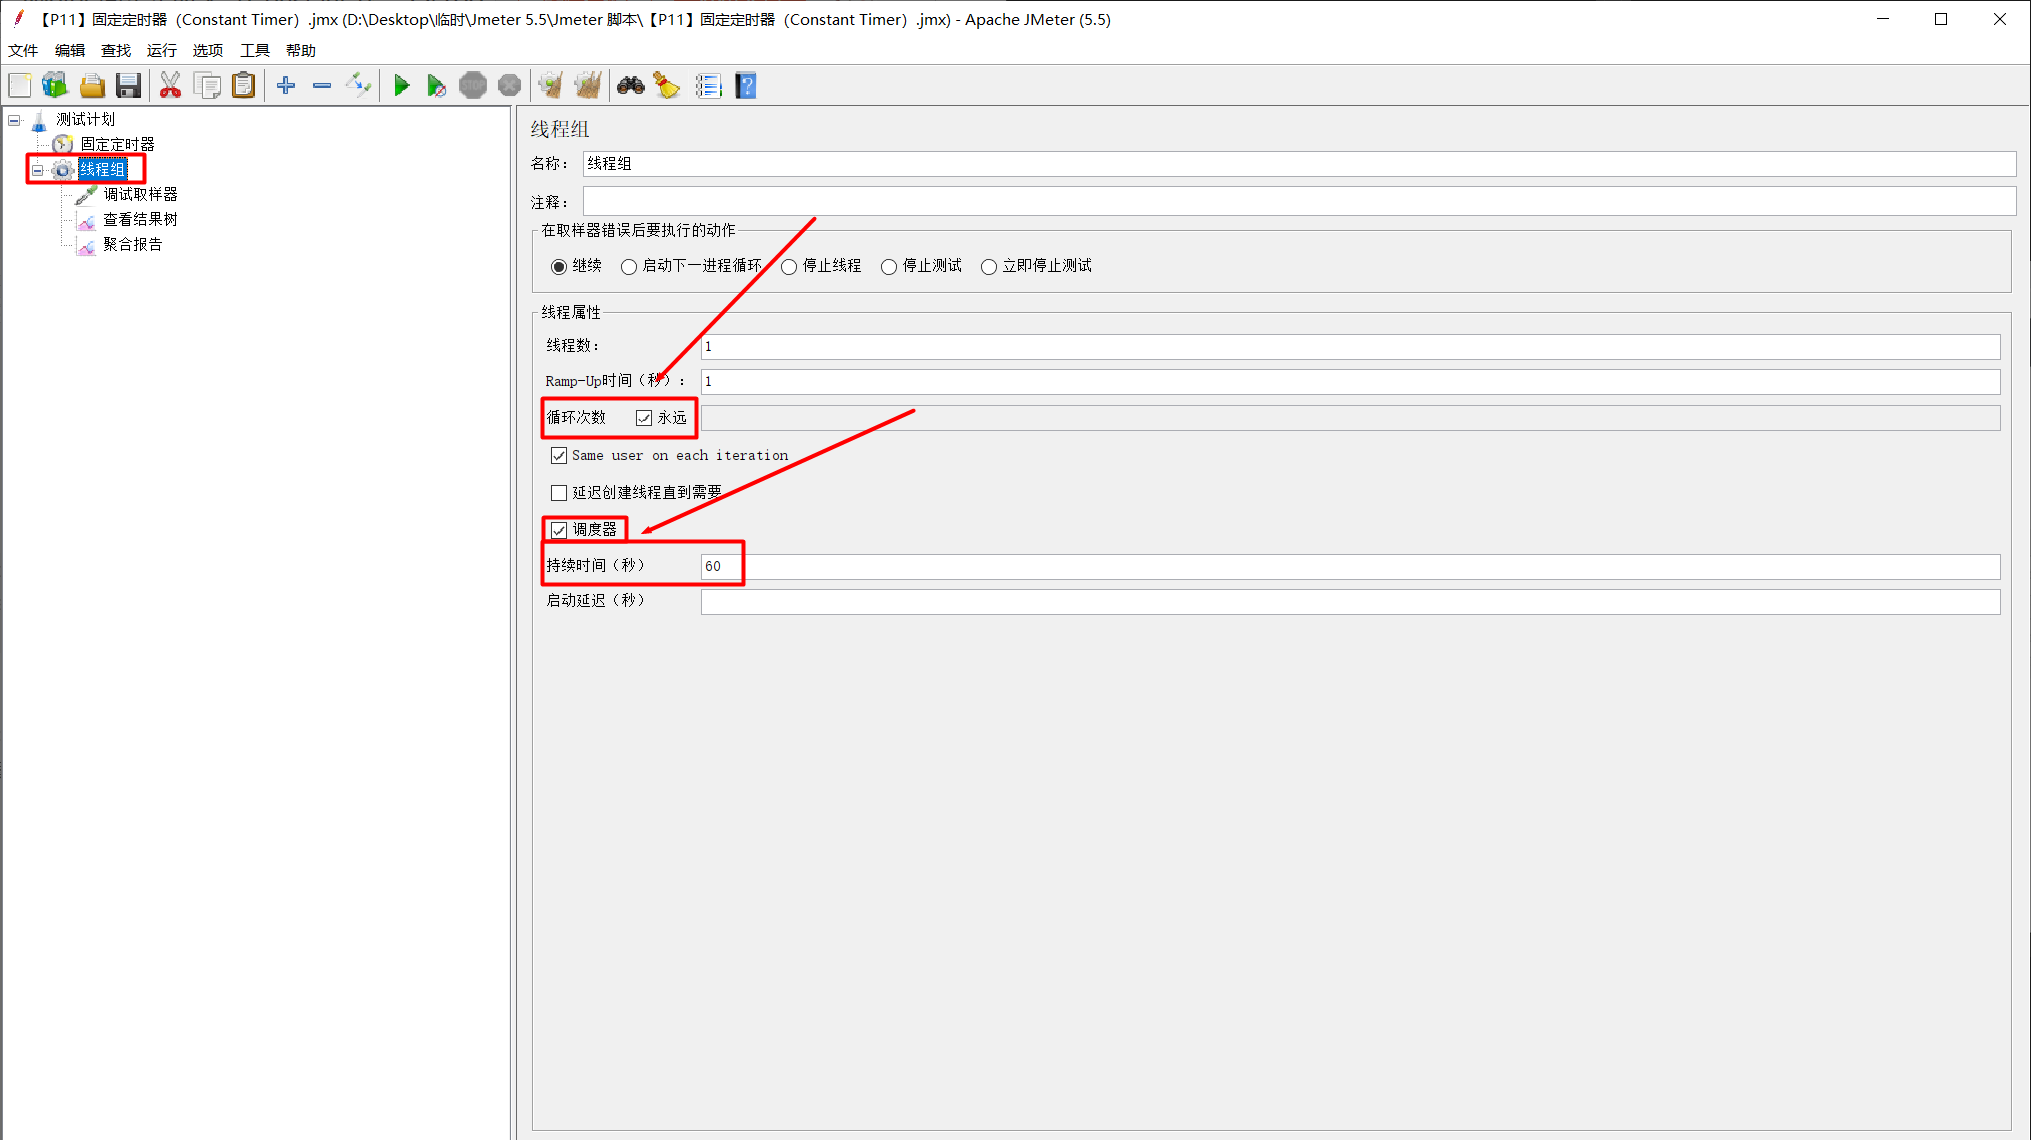Click the 启动延迟 startup delay field
This screenshot has height=1140, width=2031.
click(x=1350, y=602)
